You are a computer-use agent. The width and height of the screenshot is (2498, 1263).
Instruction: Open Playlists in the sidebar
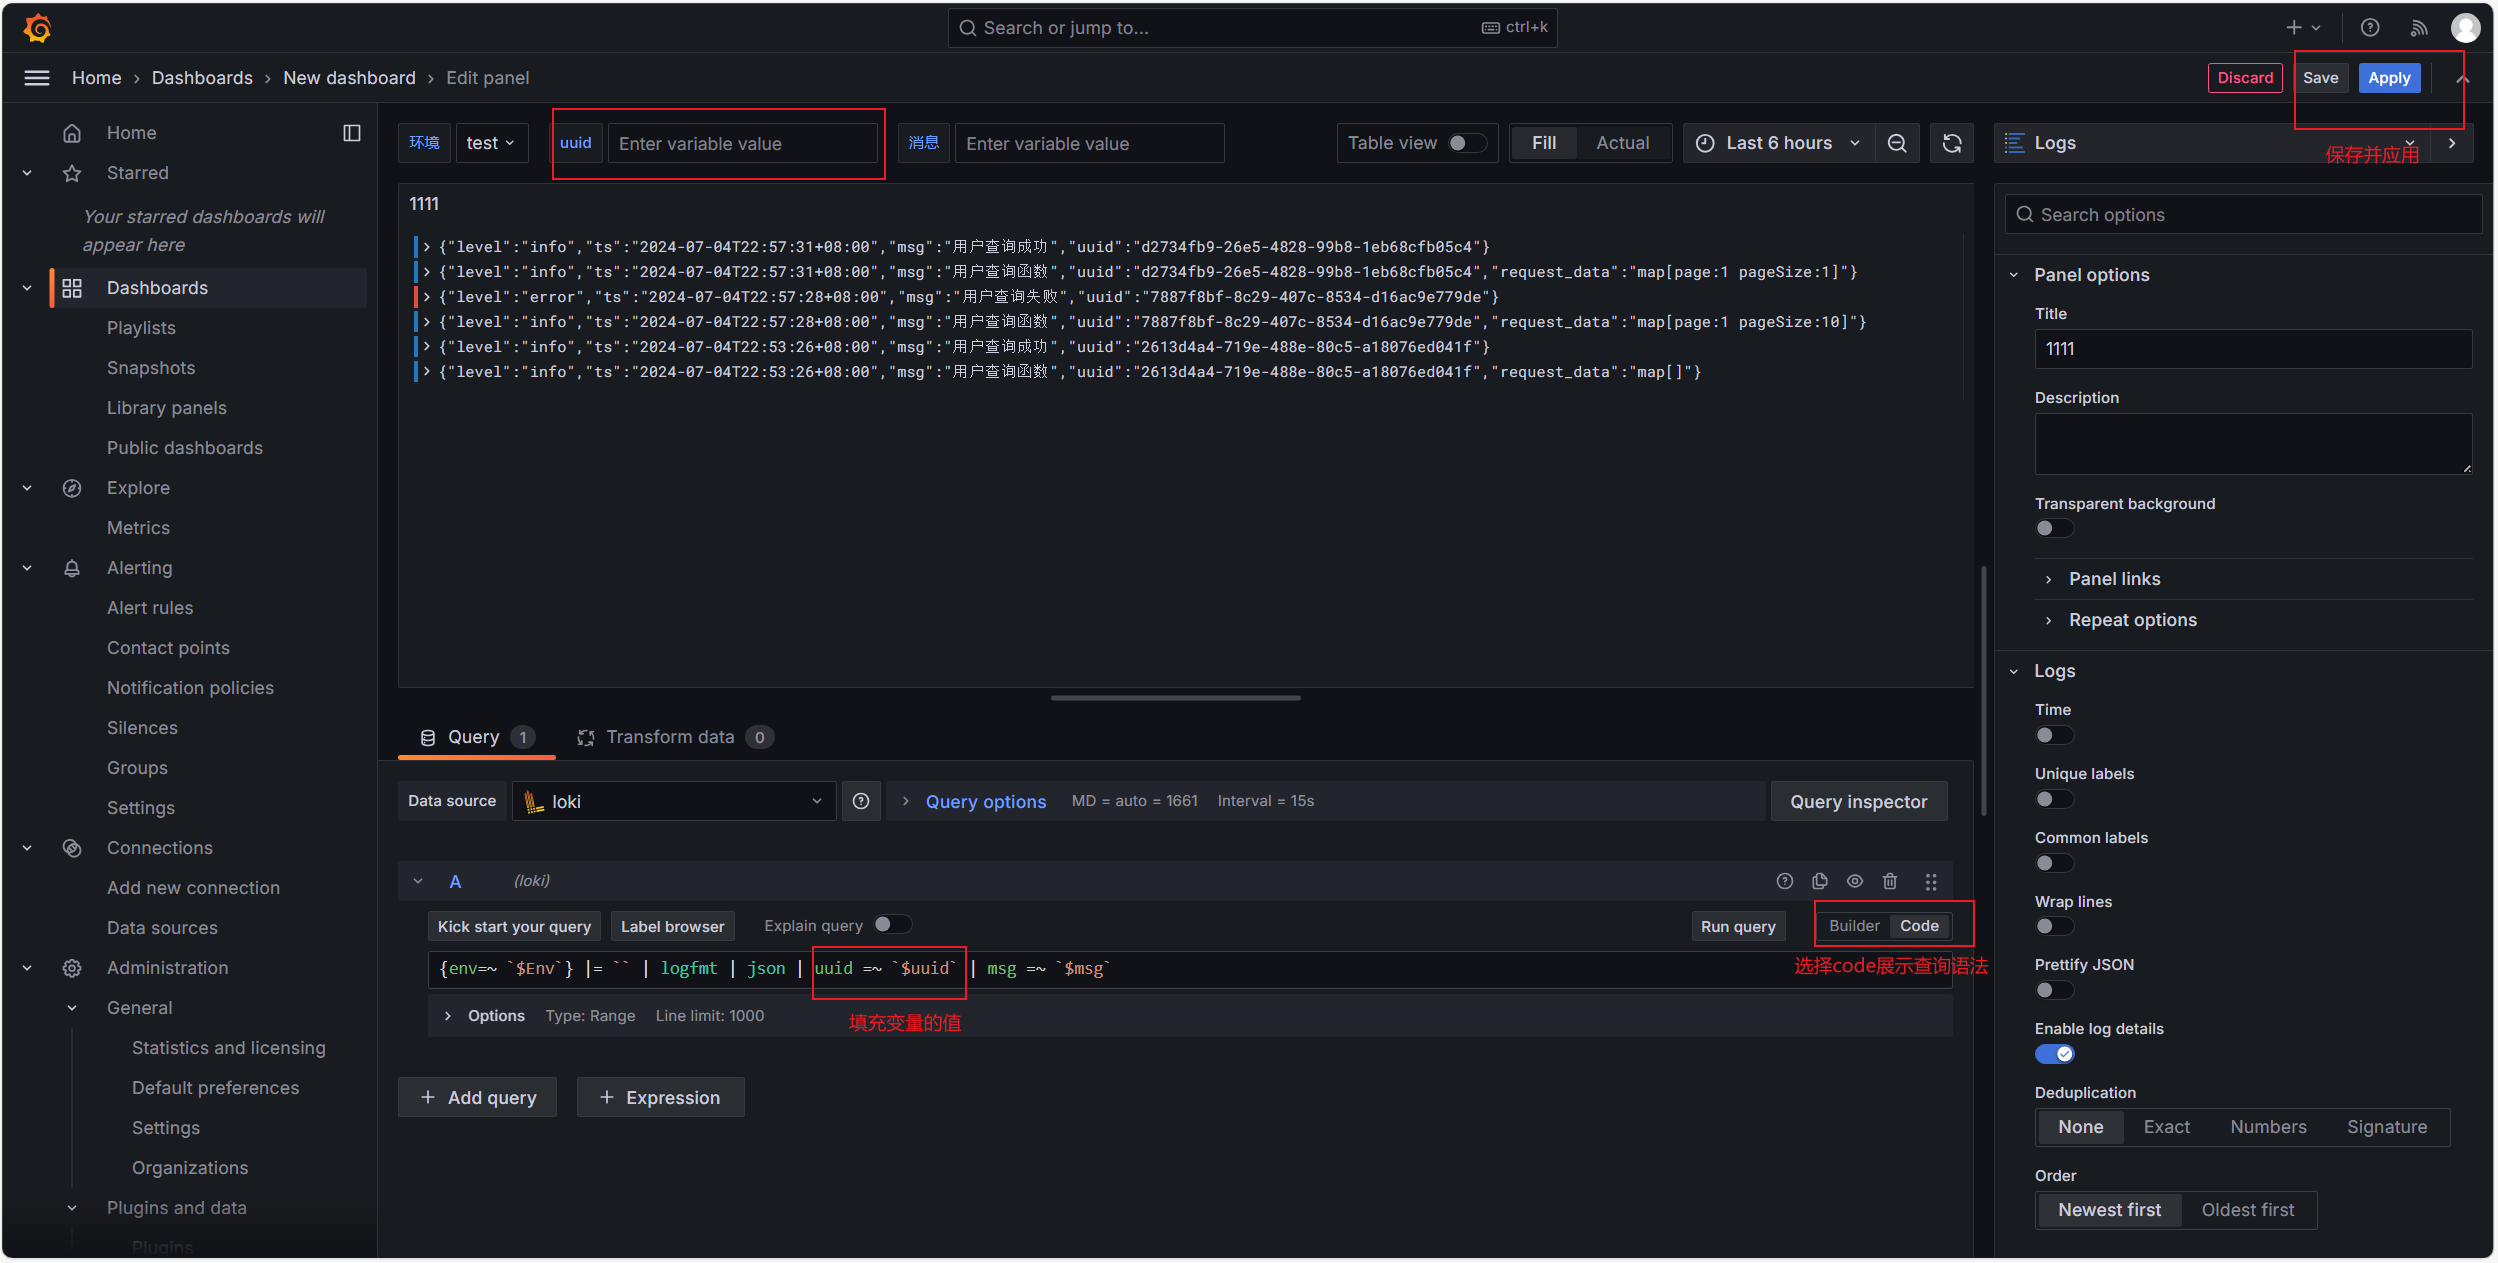tap(141, 328)
